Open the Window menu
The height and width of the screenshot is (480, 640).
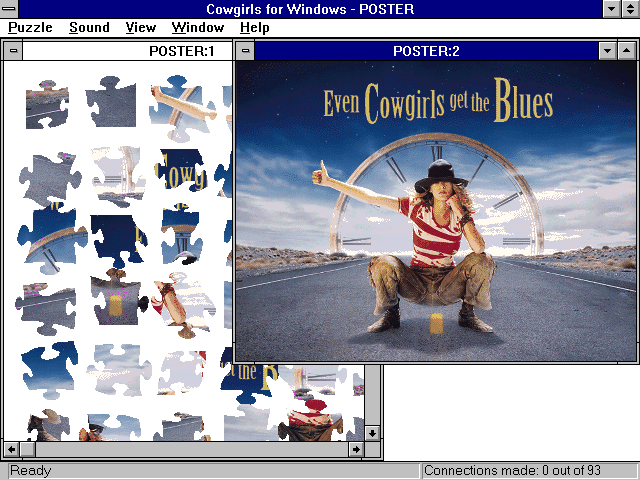[x=198, y=27]
